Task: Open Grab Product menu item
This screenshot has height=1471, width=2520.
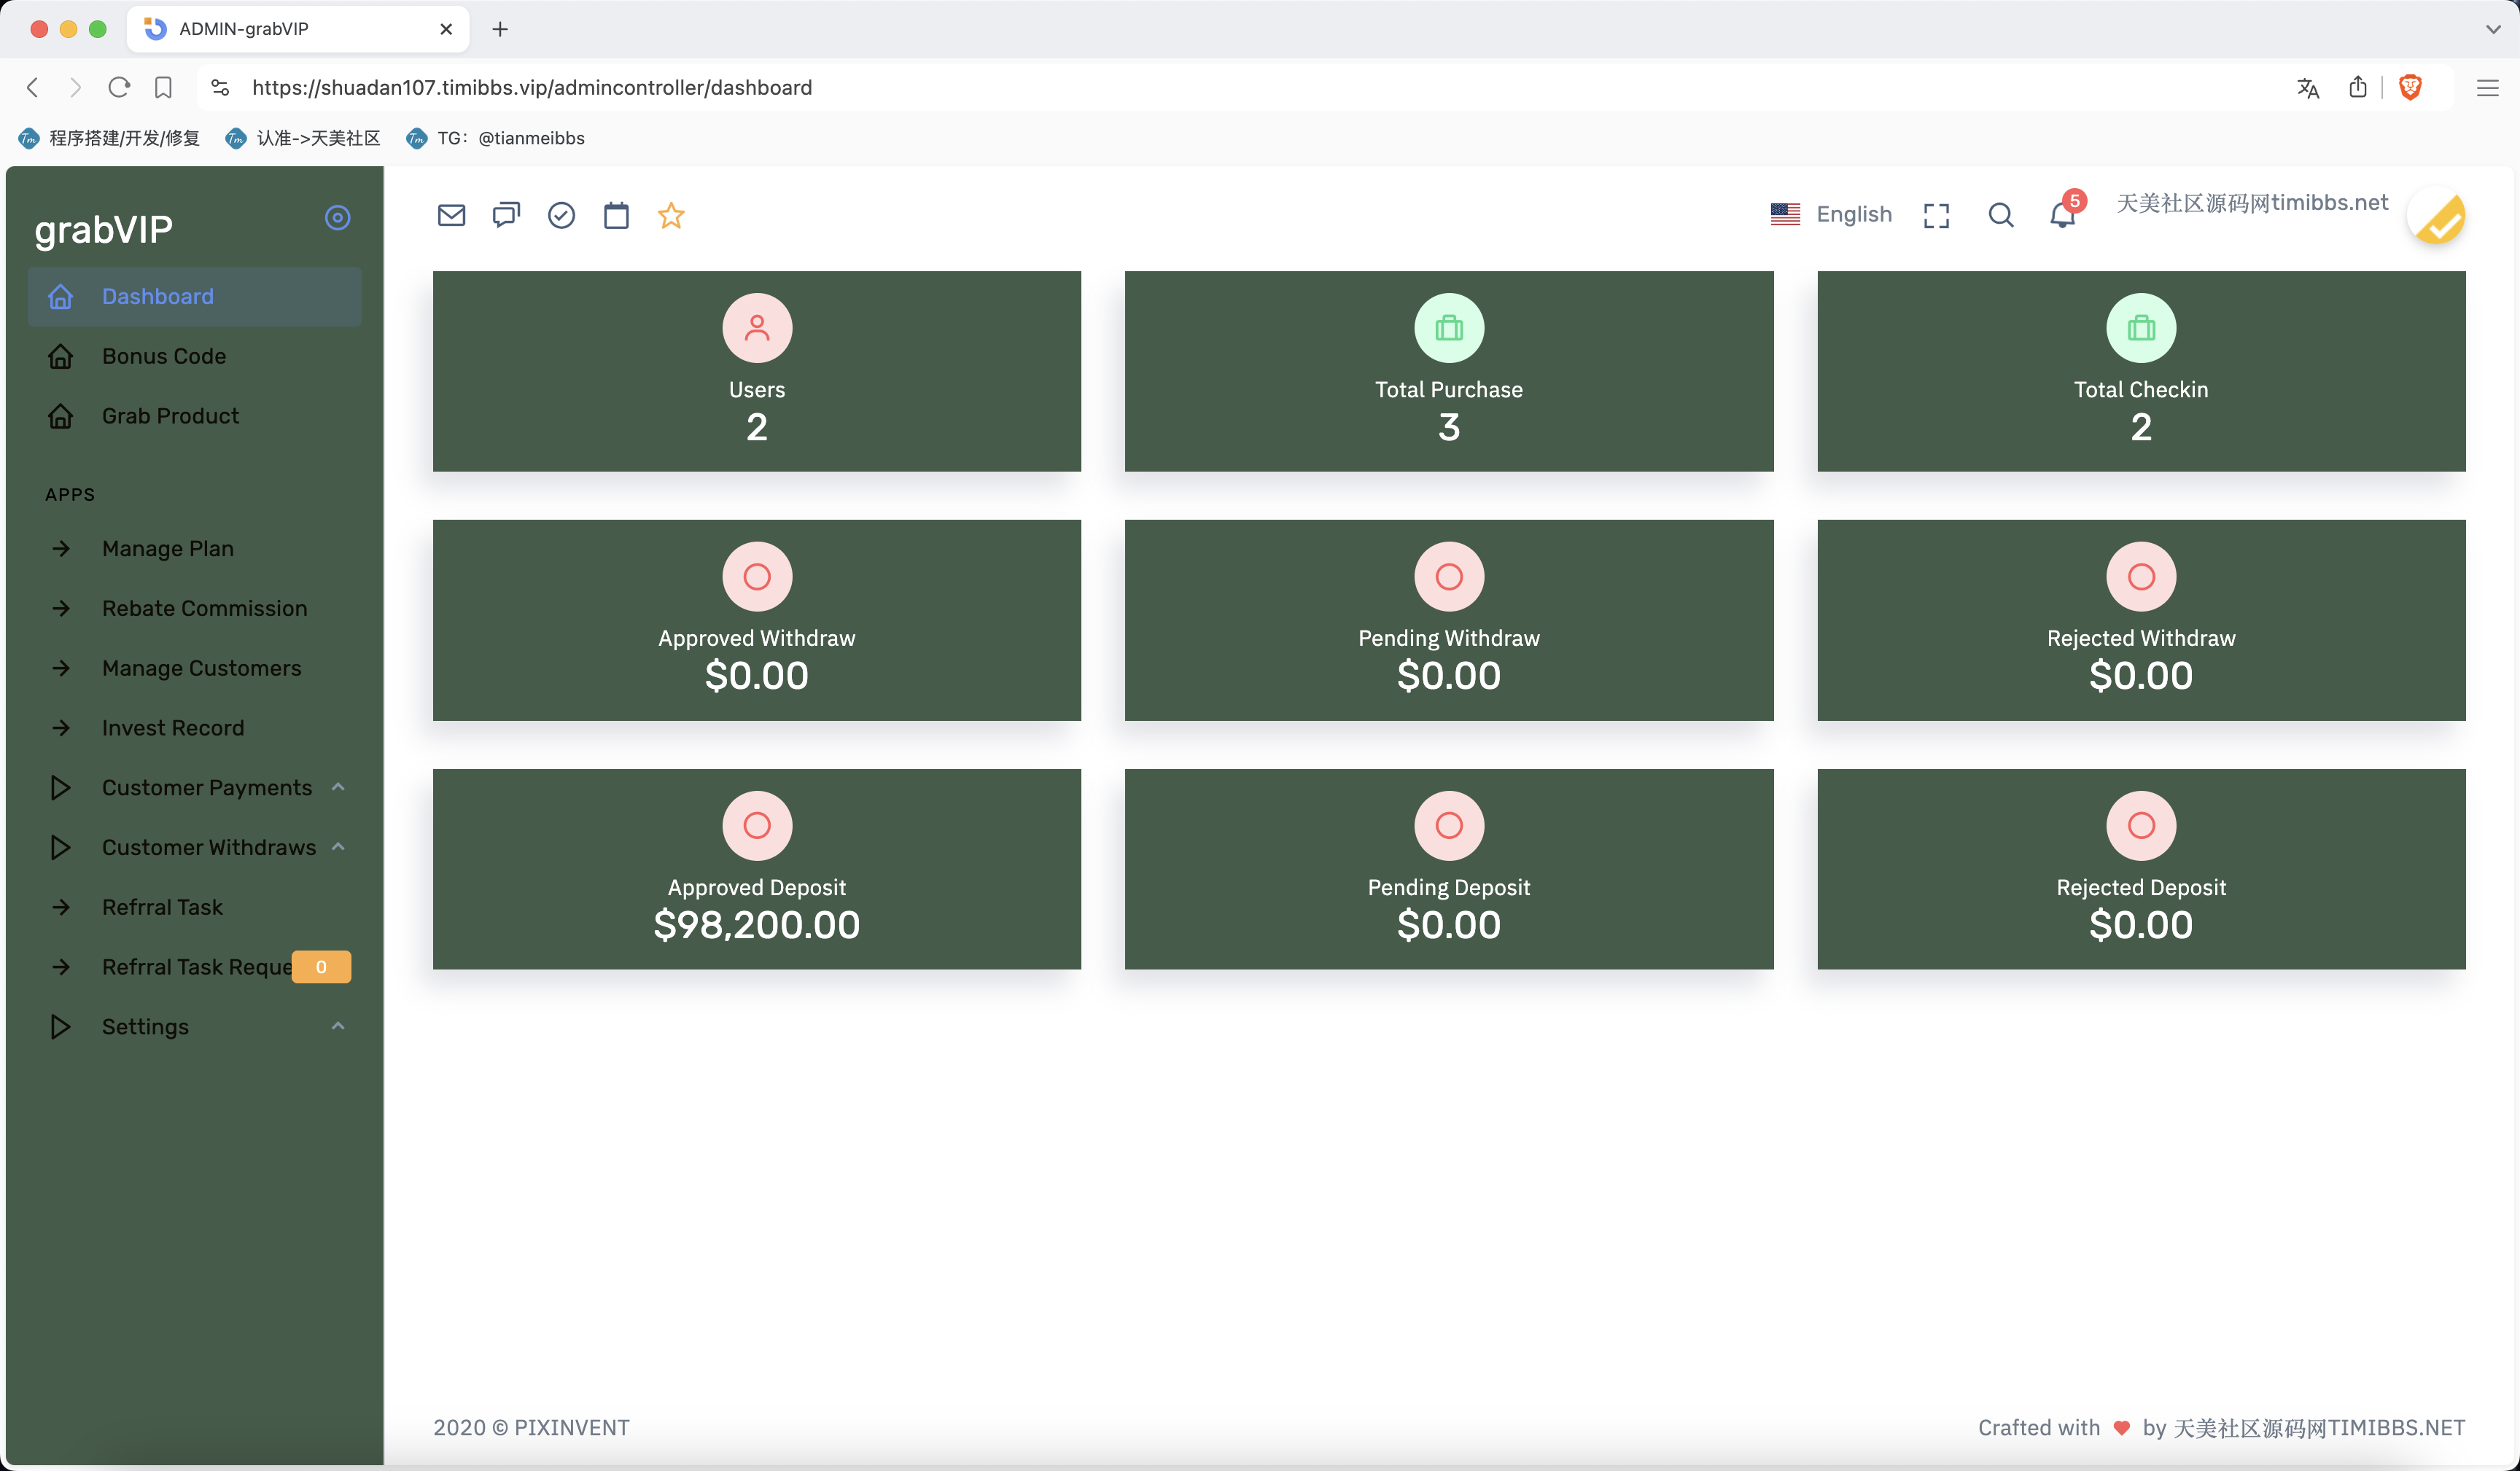Action: (x=195, y=416)
